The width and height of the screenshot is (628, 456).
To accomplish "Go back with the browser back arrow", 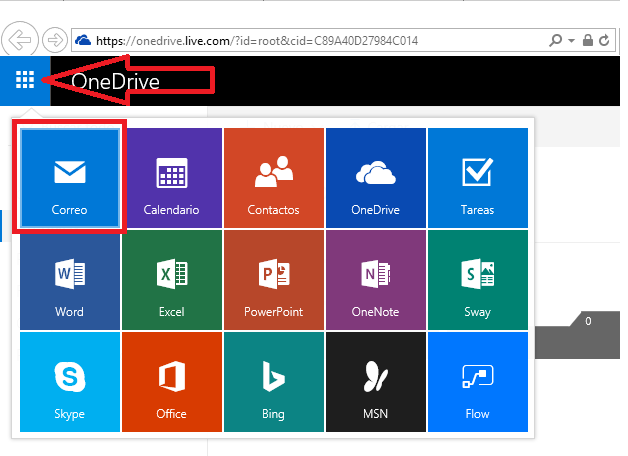I will click(20, 40).
